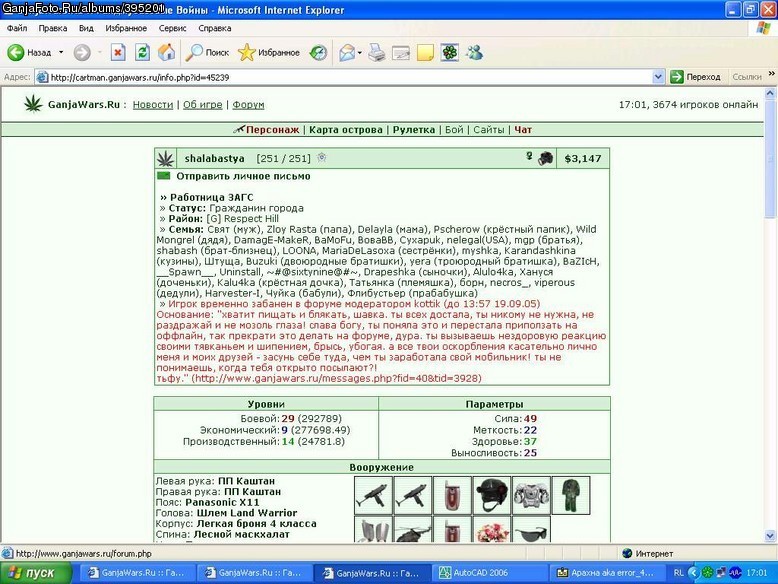The image size is (778, 584).
Task: Expand the Ссылки toolbar chevron
Action: [x=772, y=74]
